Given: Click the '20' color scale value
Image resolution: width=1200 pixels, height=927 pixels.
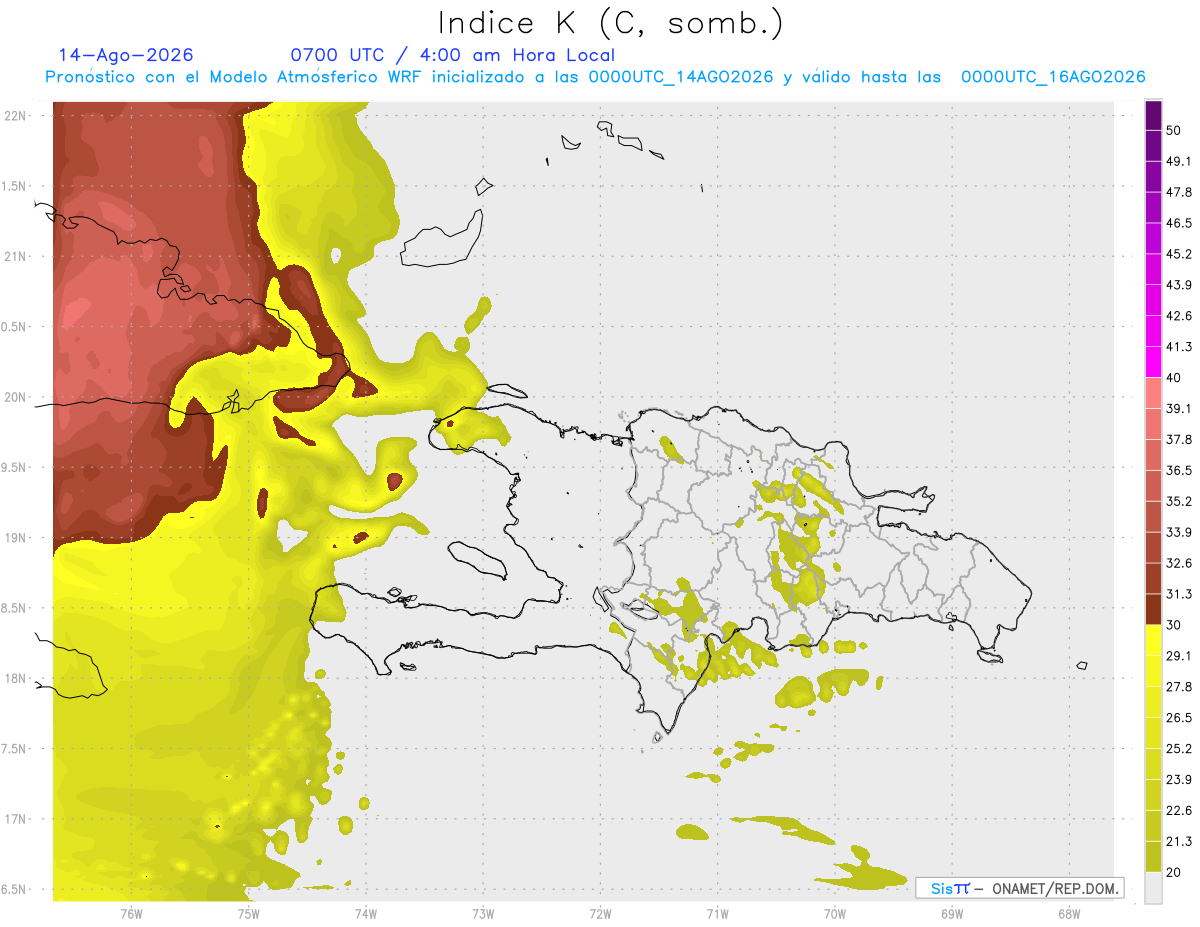Looking at the screenshot, I should click(1173, 872).
